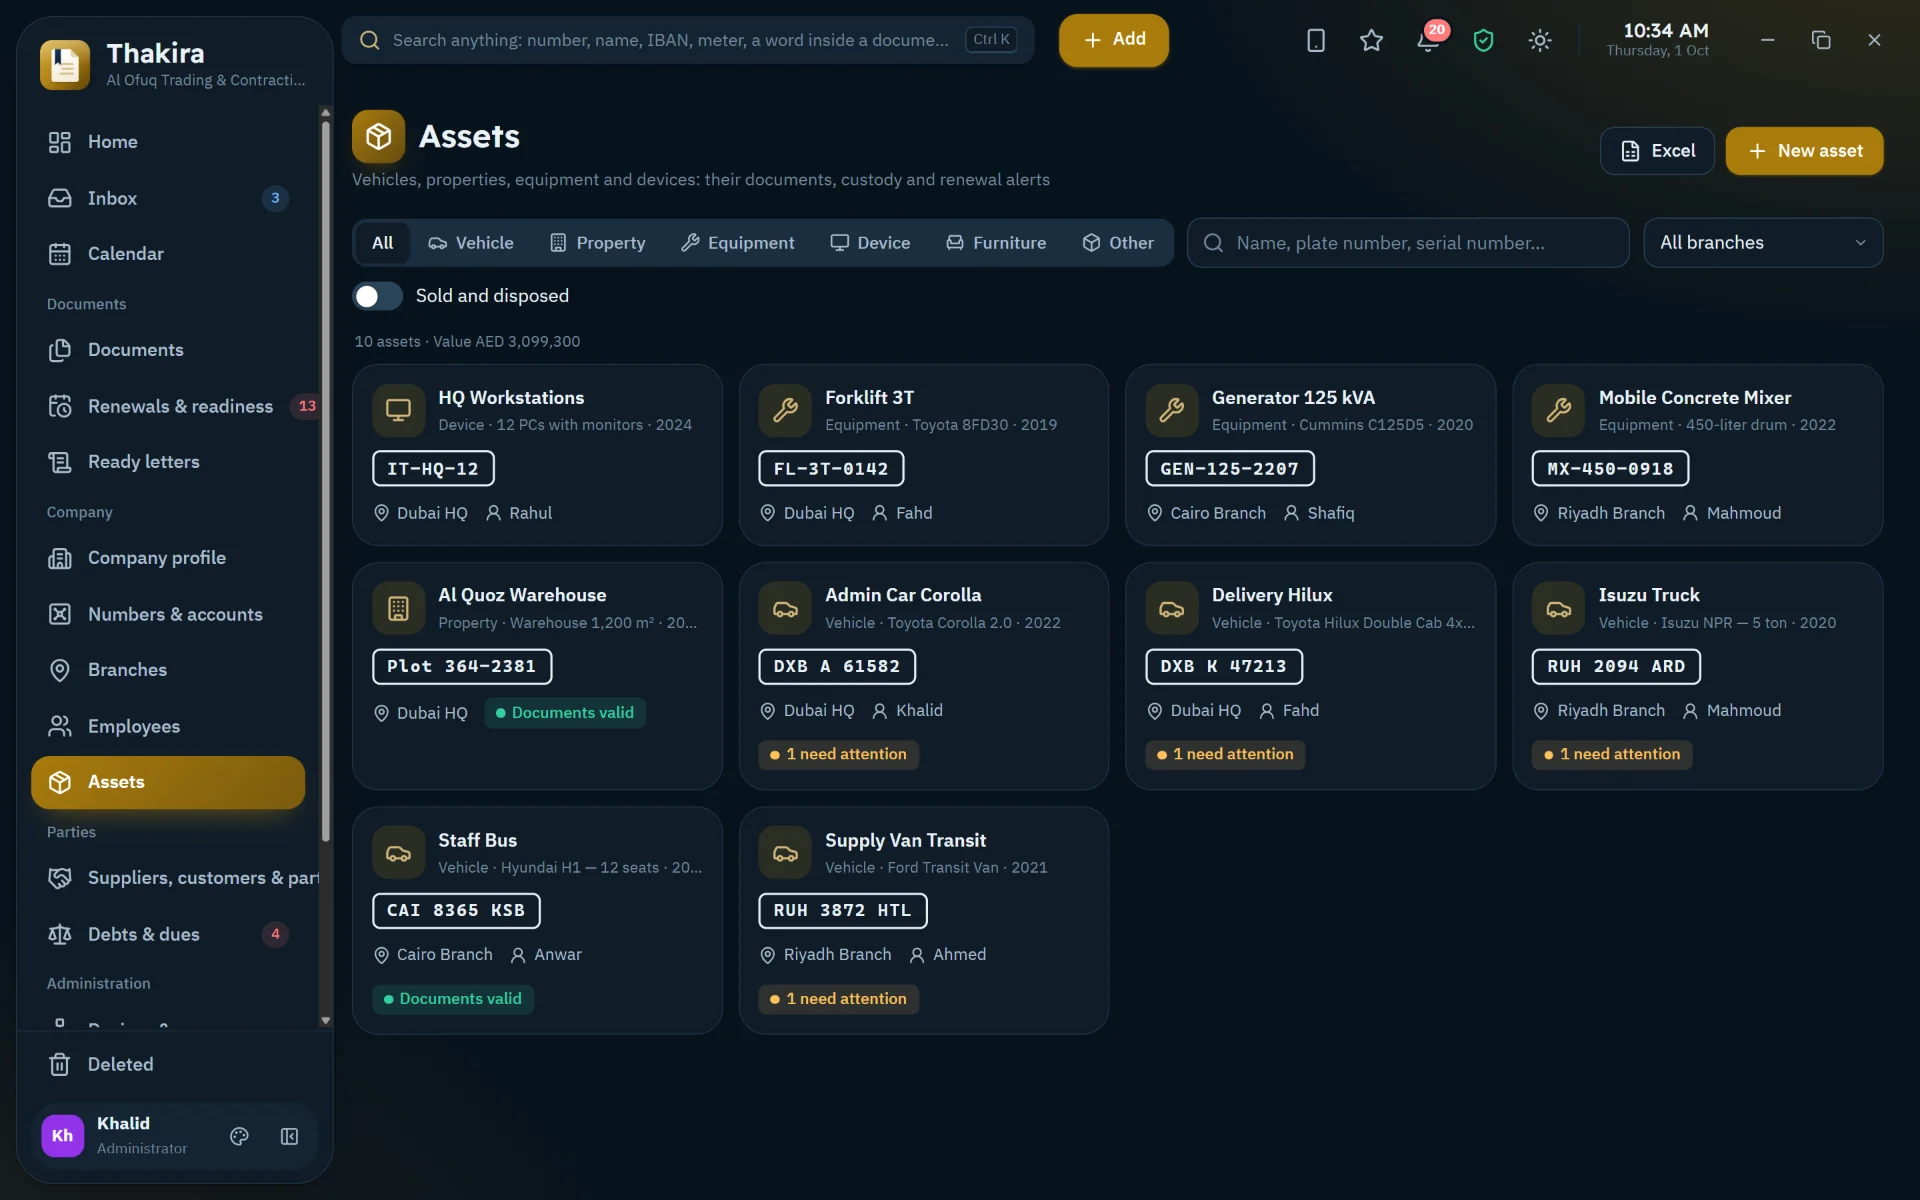The height and width of the screenshot is (1200, 1920).
Task: Open All branches dropdown
Action: 1763,243
